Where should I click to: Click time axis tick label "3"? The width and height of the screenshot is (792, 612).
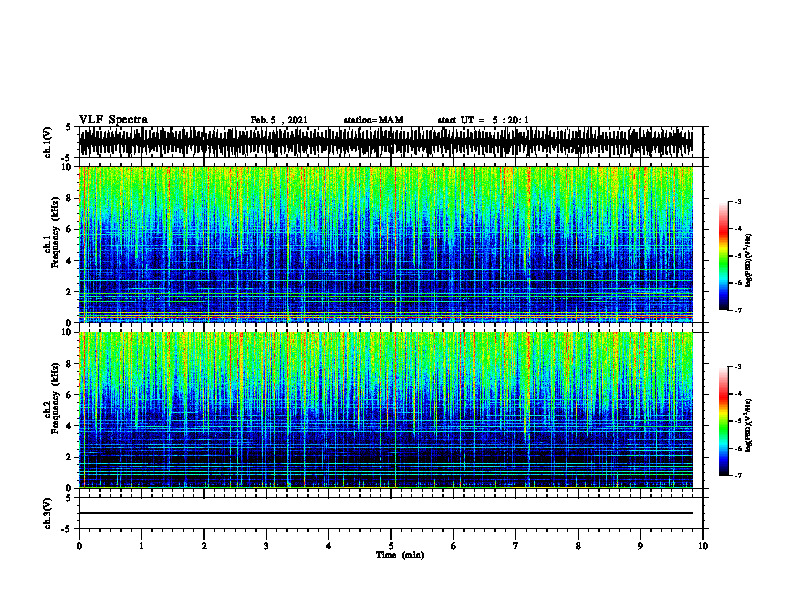click(x=266, y=546)
